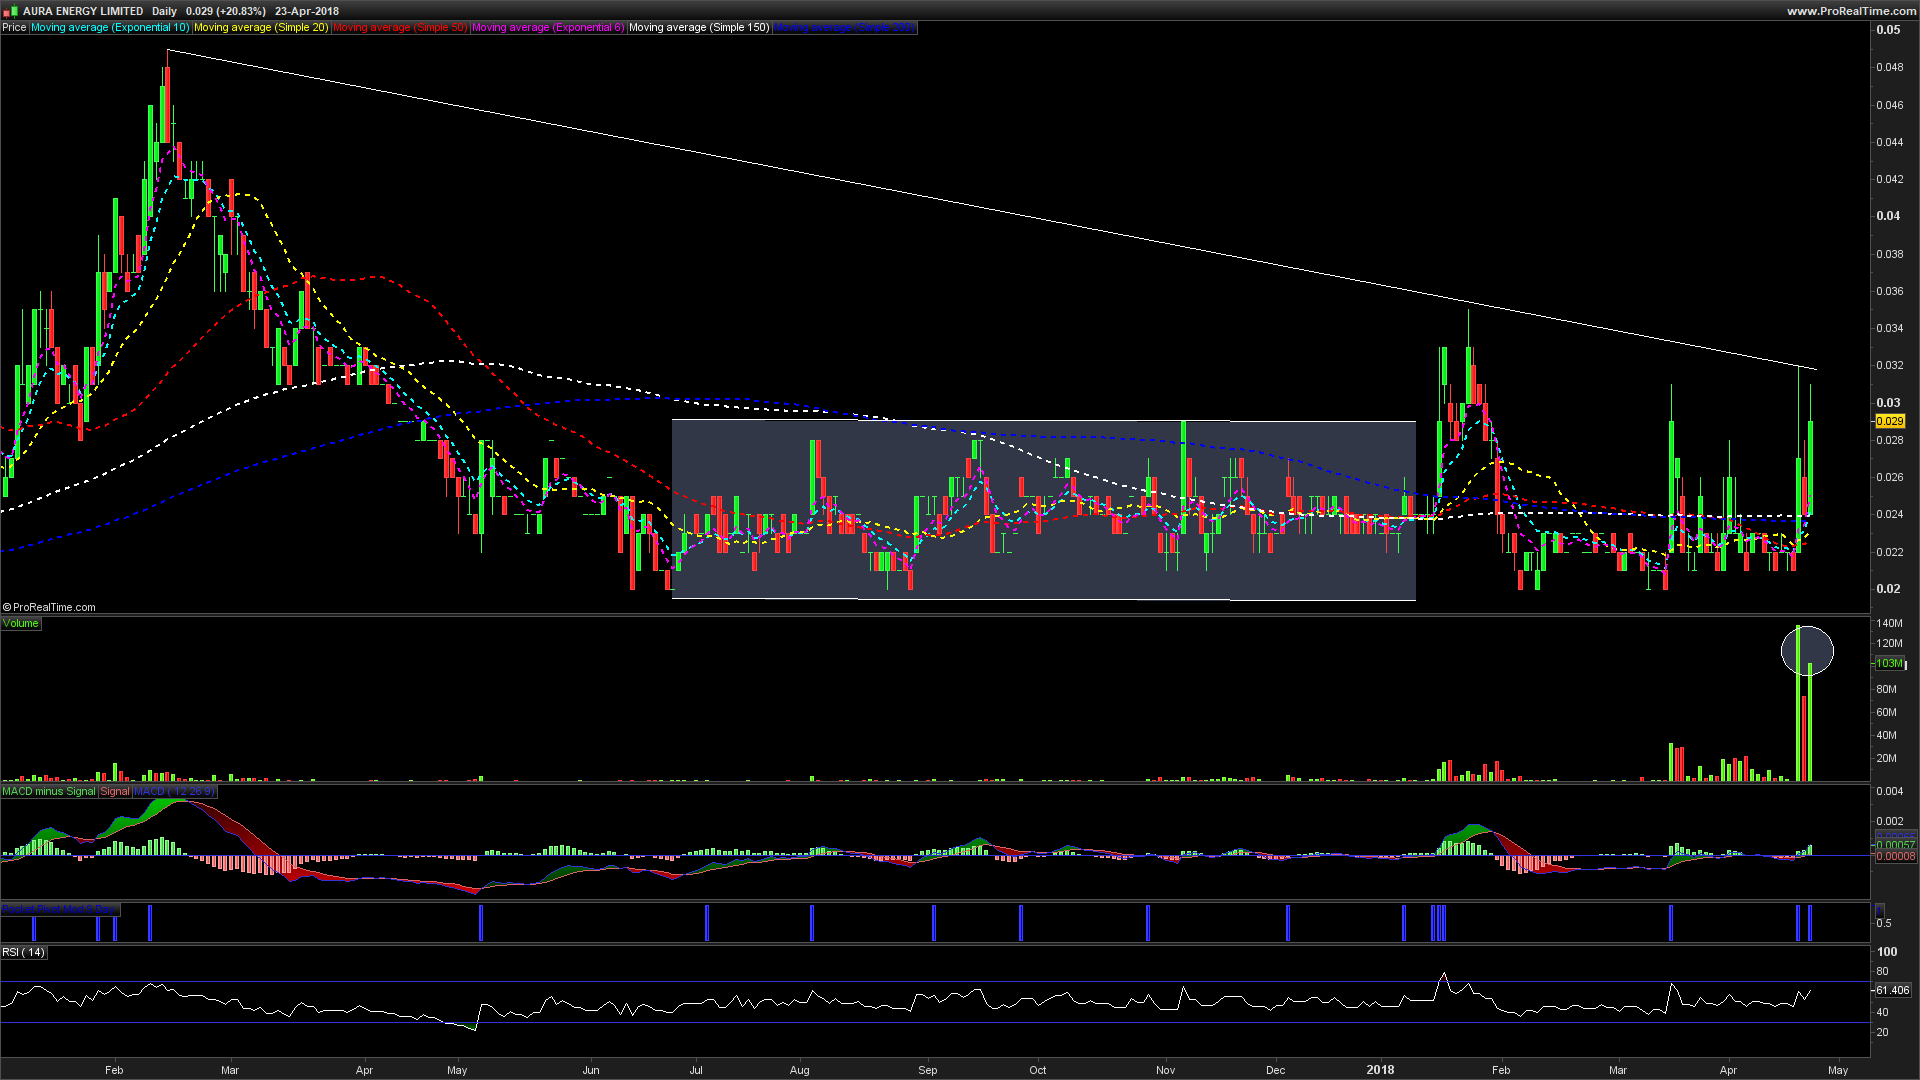Click the Dec label on the time axis

point(1276,1070)
